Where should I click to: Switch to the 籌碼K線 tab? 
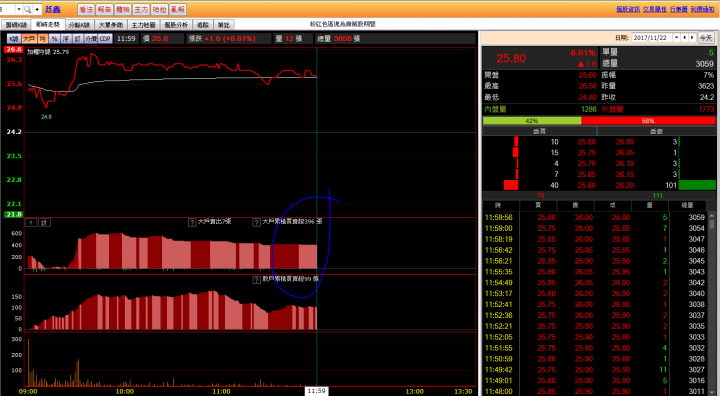[17, 25]
